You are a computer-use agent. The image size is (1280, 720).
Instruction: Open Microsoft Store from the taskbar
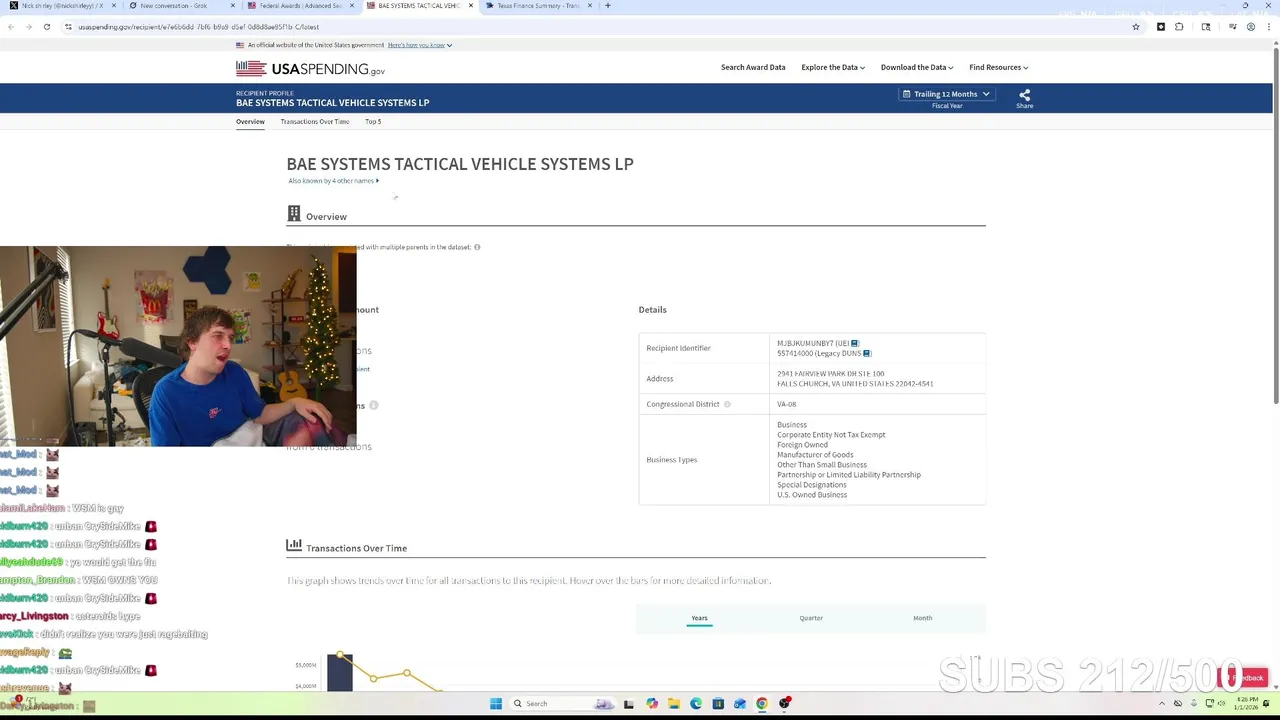(718, 703)
